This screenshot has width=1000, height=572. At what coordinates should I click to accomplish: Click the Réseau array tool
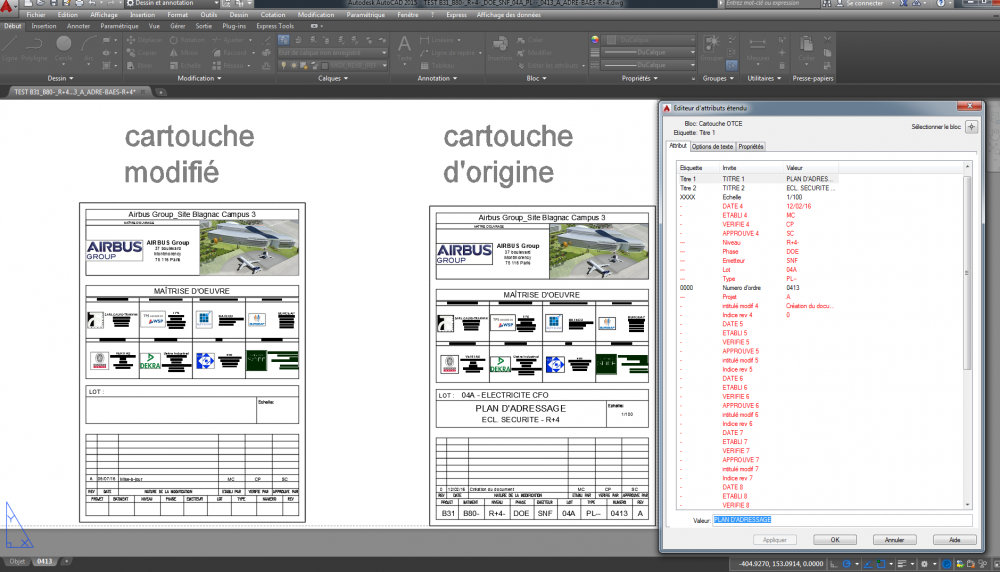(229, 66)
